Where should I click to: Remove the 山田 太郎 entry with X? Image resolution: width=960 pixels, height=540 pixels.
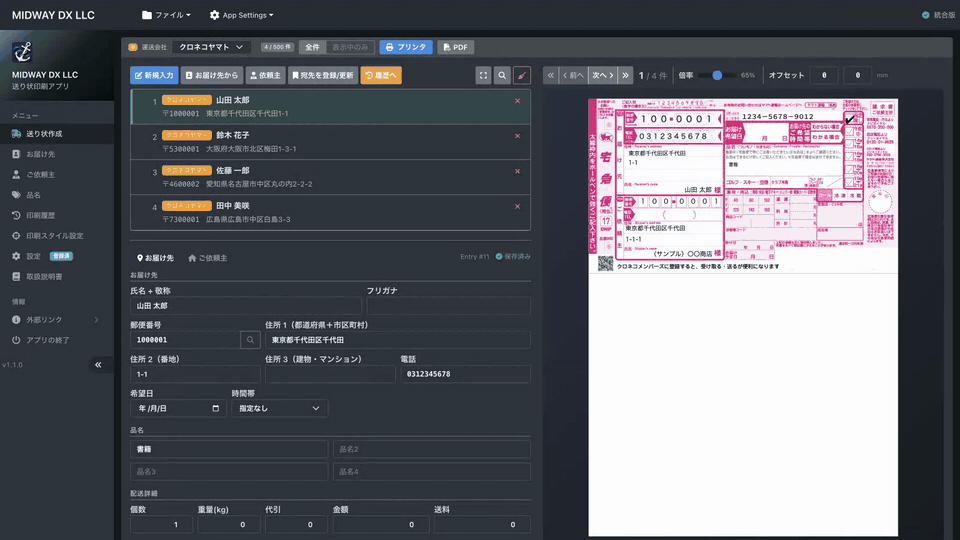click(x=517, y=101)
